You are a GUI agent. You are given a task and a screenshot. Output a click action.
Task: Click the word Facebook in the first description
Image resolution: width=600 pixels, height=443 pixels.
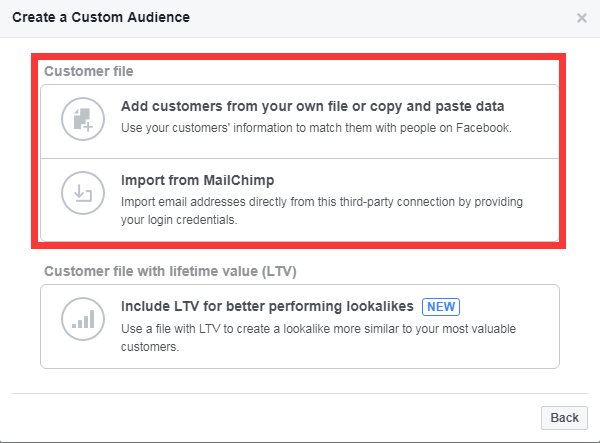483,128
